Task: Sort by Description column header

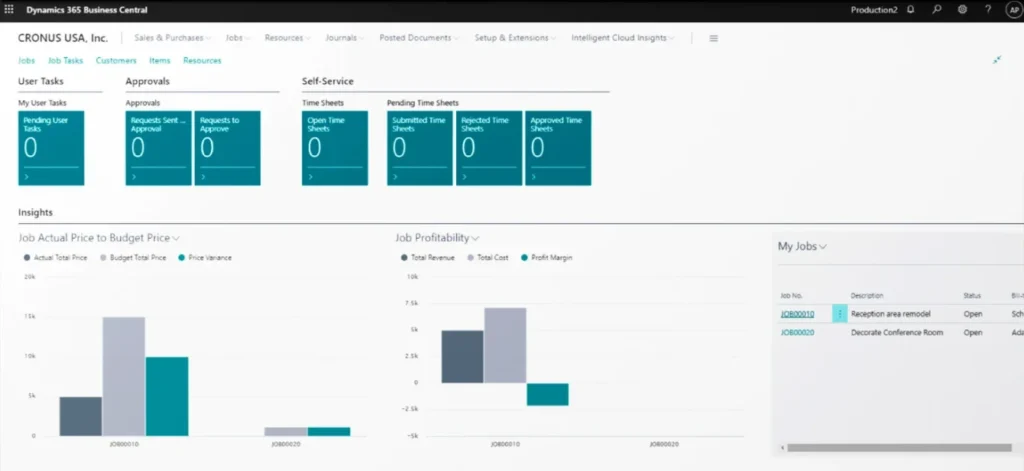Action: [867, 296]
